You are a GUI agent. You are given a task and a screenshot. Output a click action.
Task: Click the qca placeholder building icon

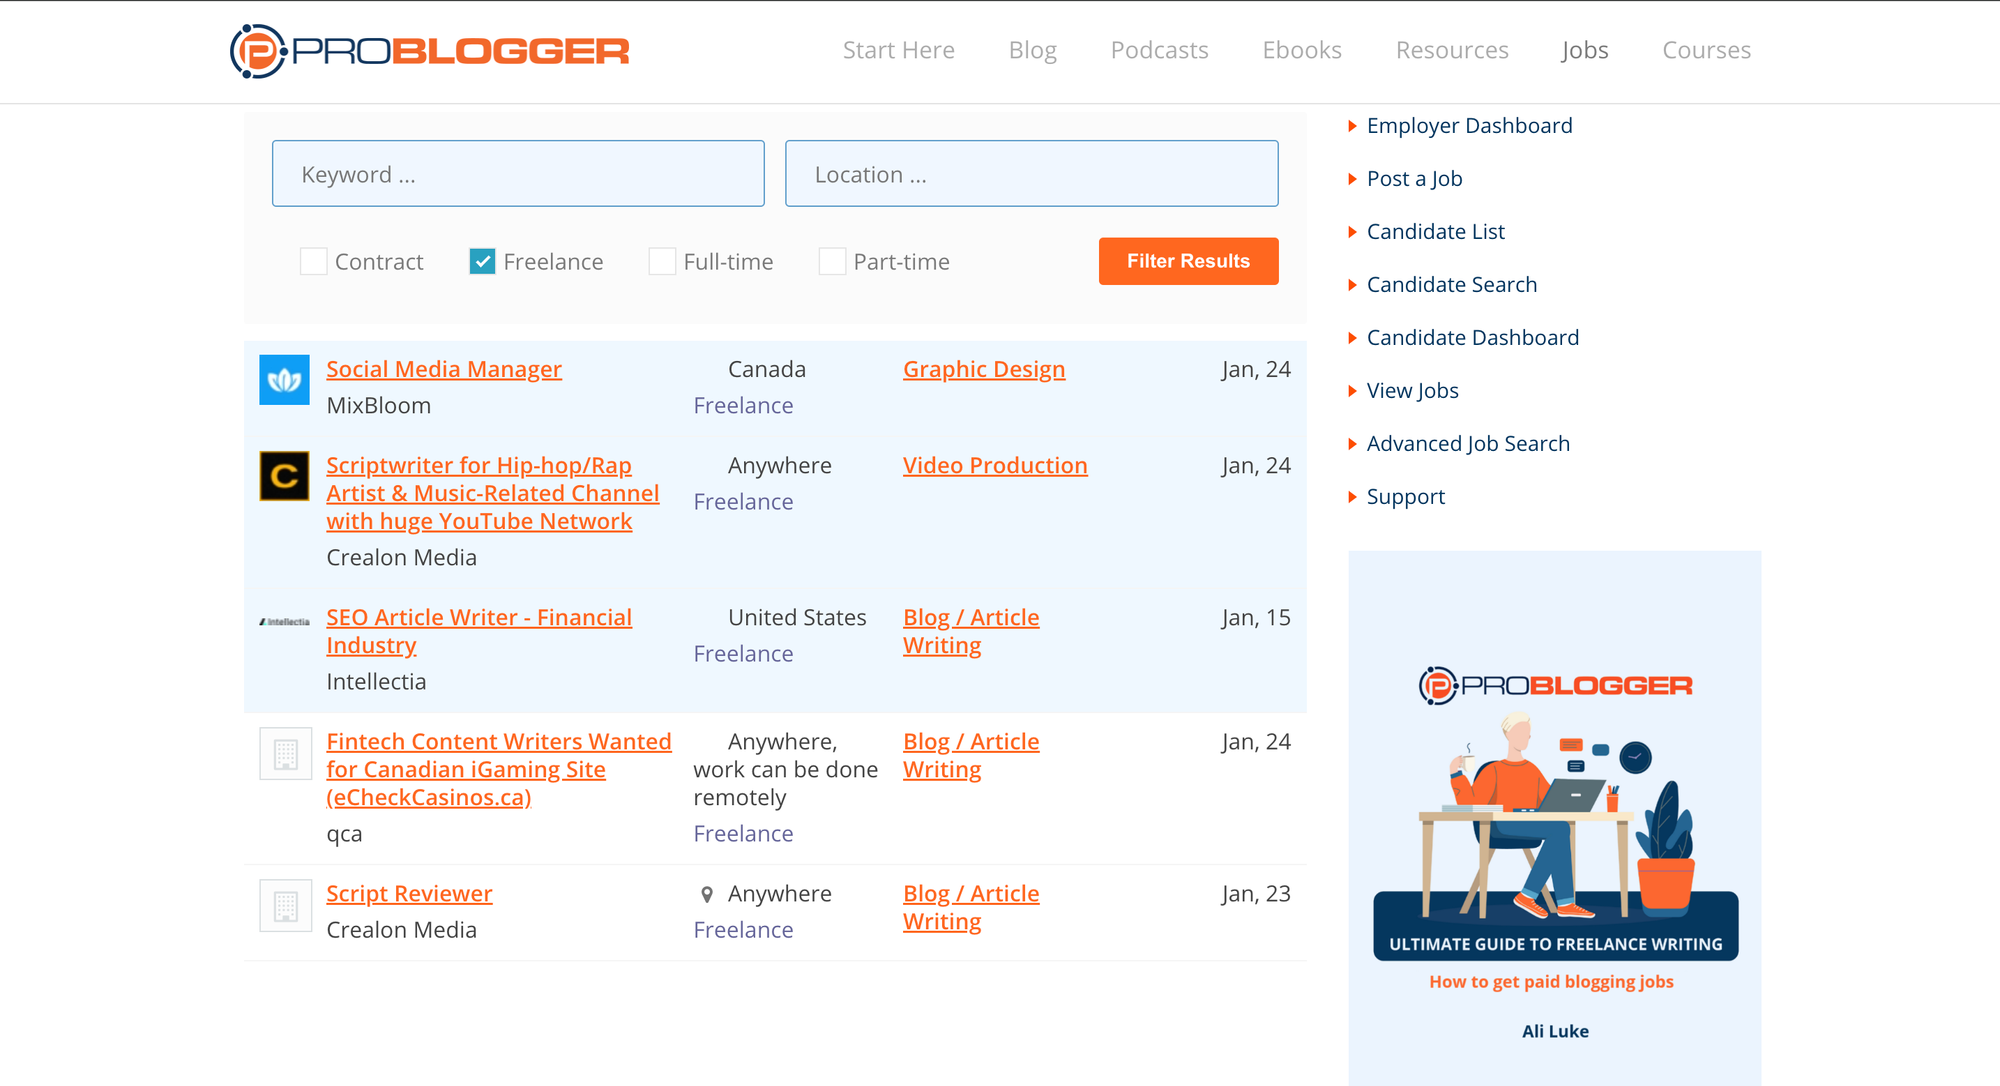click(x=286, y=754)
